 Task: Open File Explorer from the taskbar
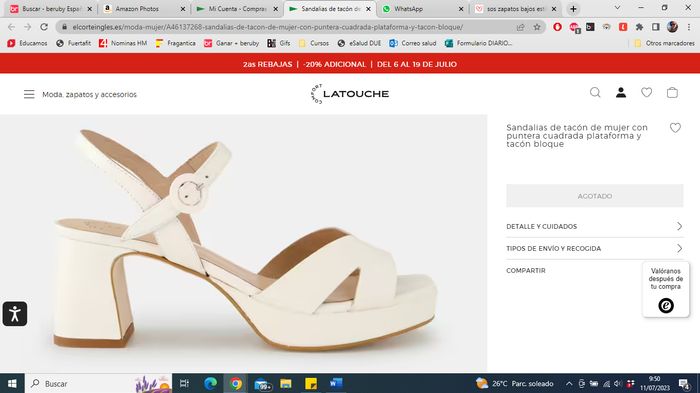coord(286,384)
